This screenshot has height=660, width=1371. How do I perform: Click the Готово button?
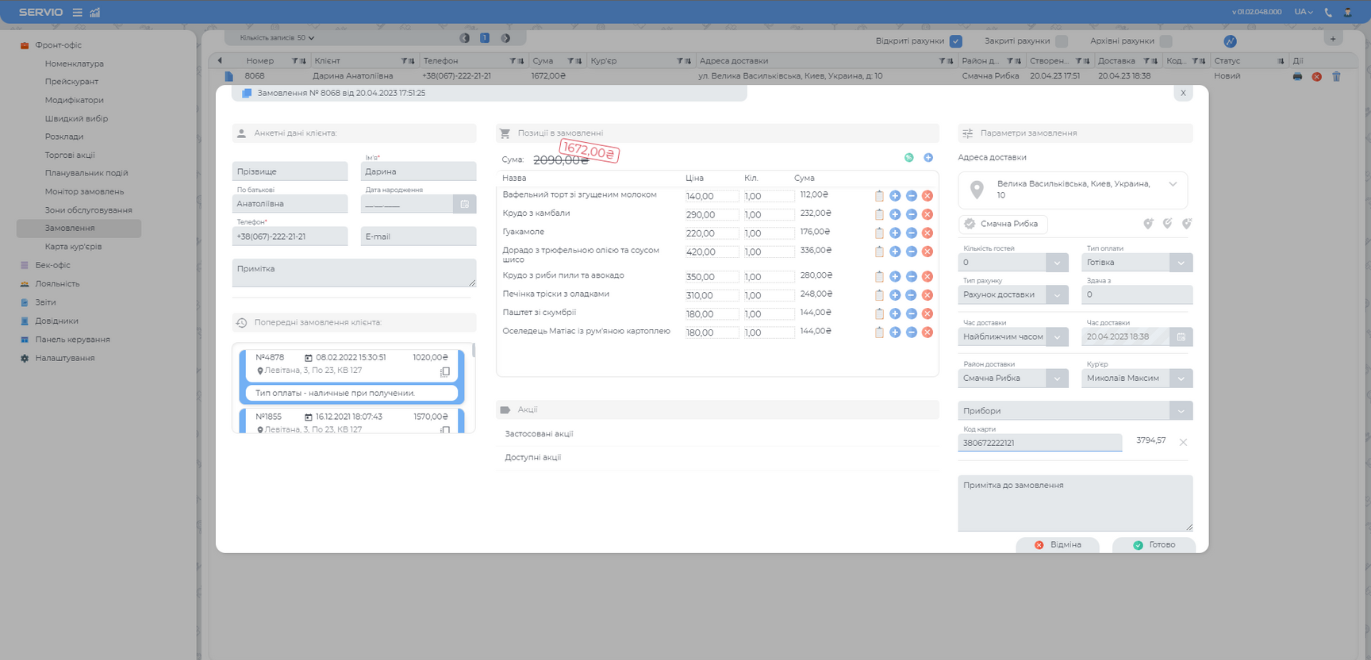click(1154, 545)
